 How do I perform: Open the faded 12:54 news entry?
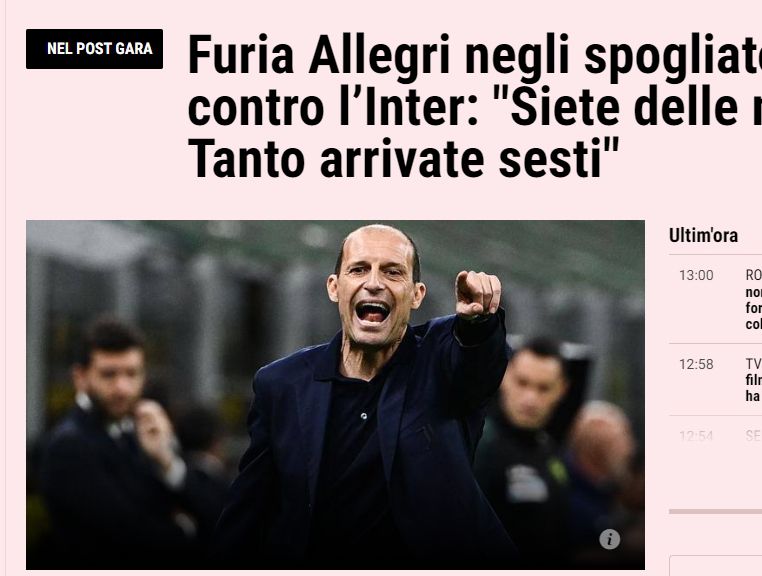[x=715, y=436]
